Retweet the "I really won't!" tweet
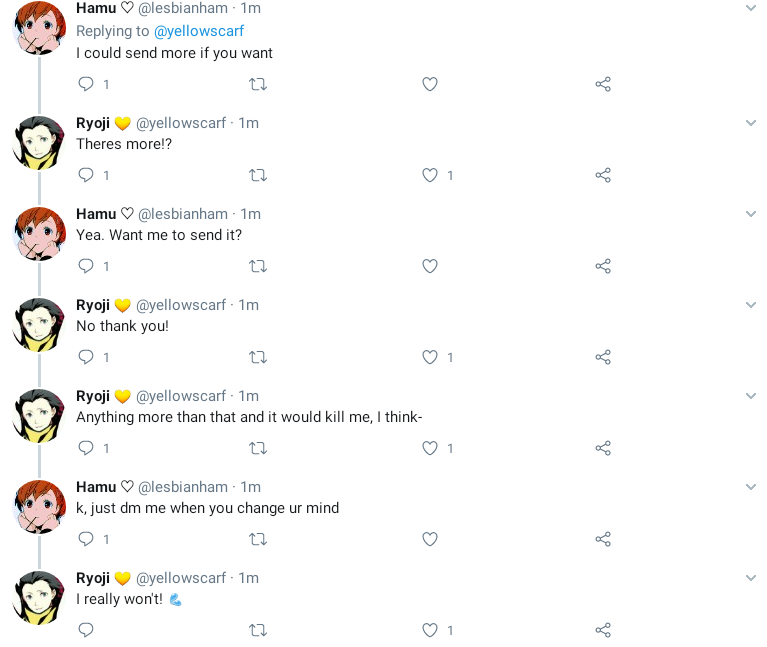The height and width of the screenshot is (647, 767). click(257, 631)
